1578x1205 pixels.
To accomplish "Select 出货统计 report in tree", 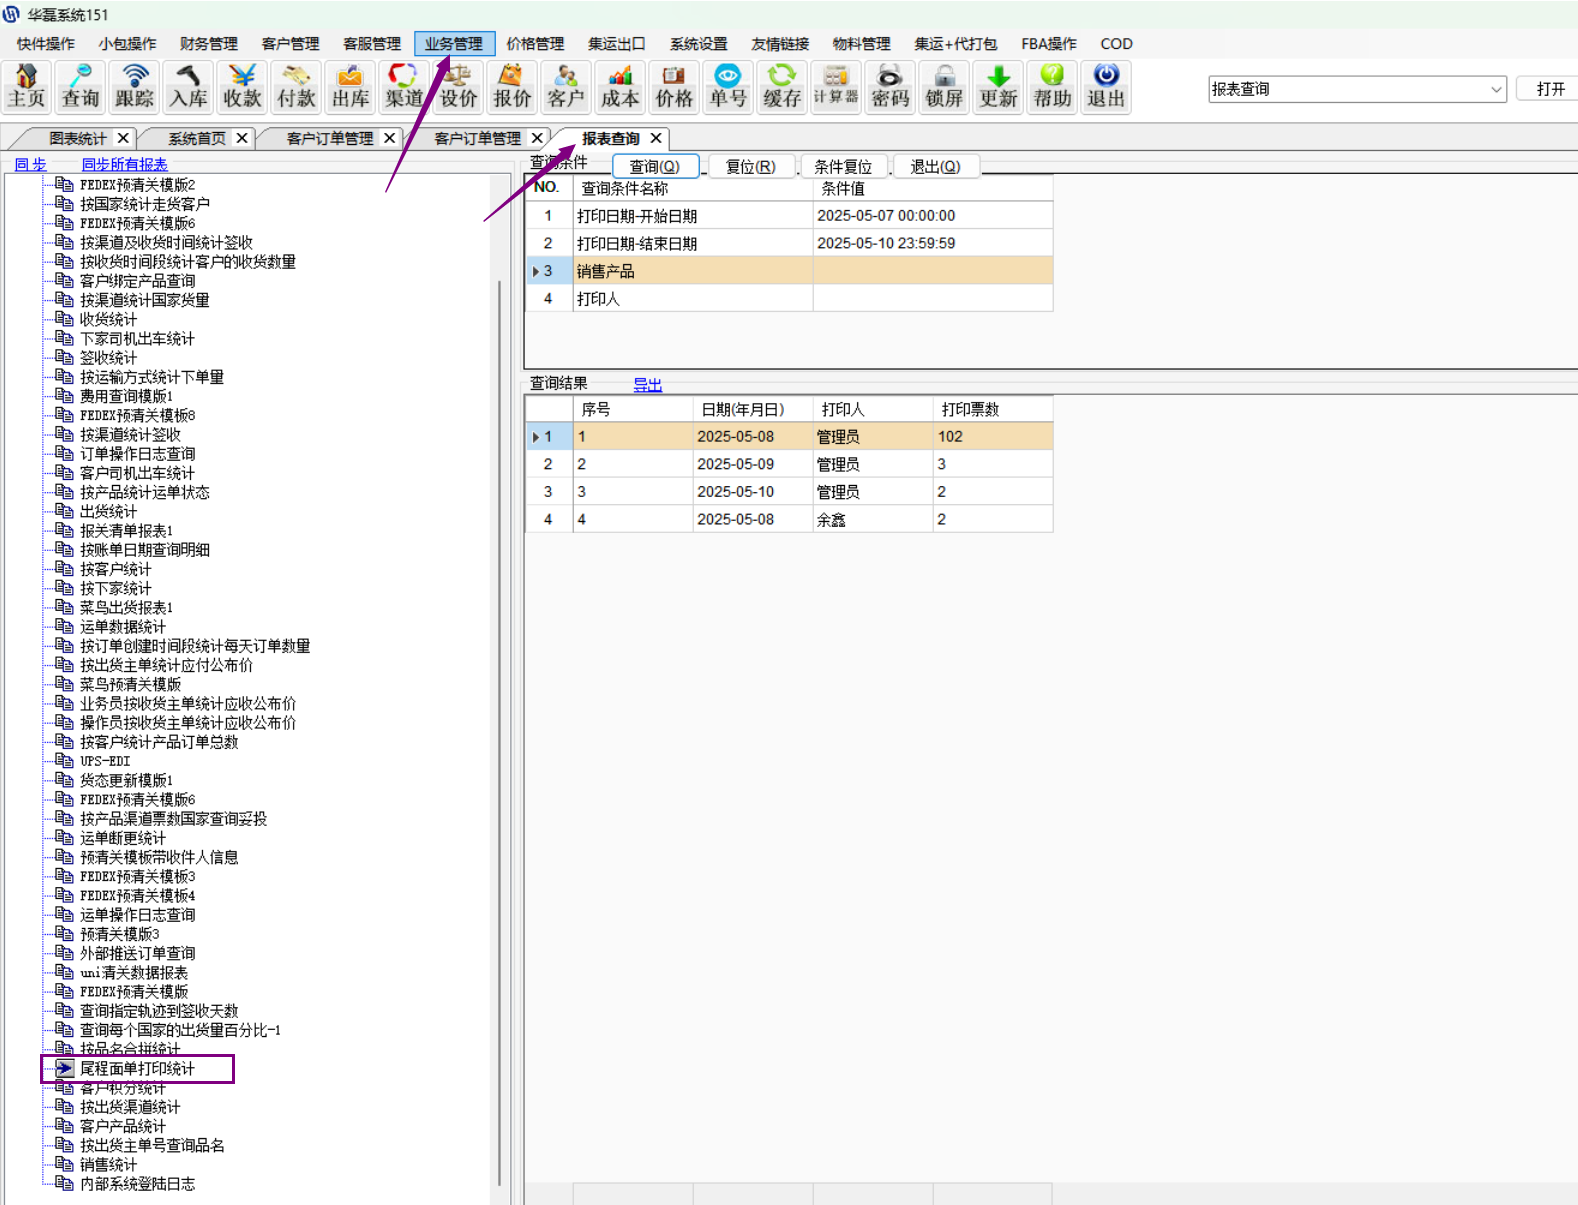I will click(108, 512).
